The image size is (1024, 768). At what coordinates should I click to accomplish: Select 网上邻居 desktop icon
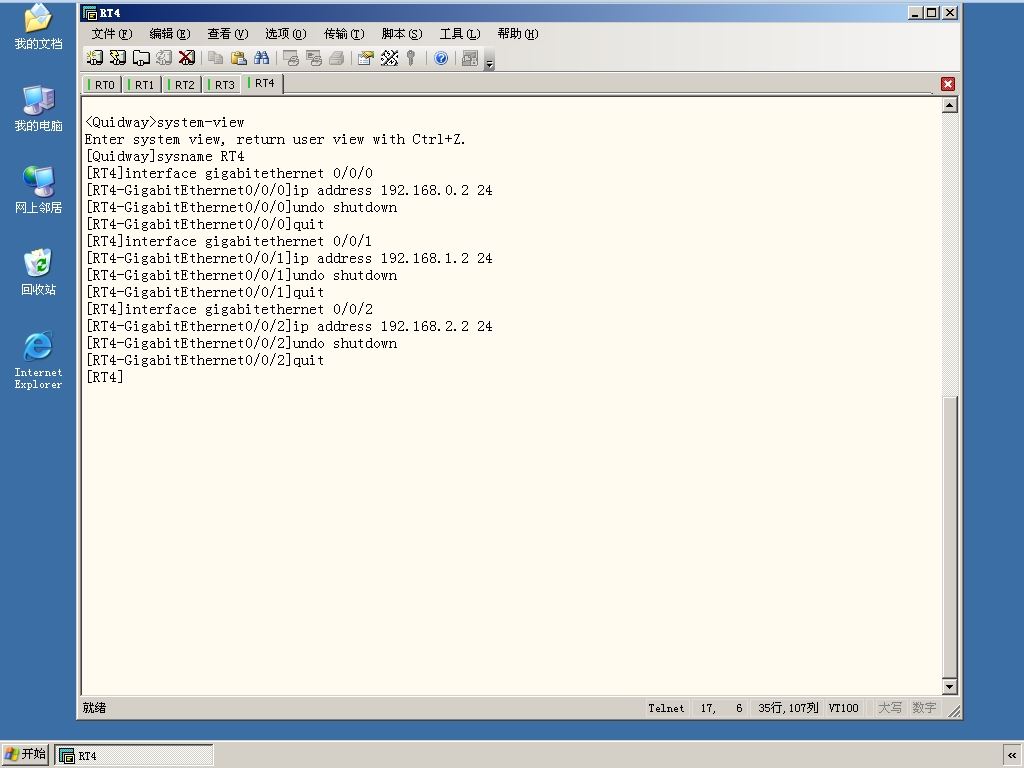point(38,190)
